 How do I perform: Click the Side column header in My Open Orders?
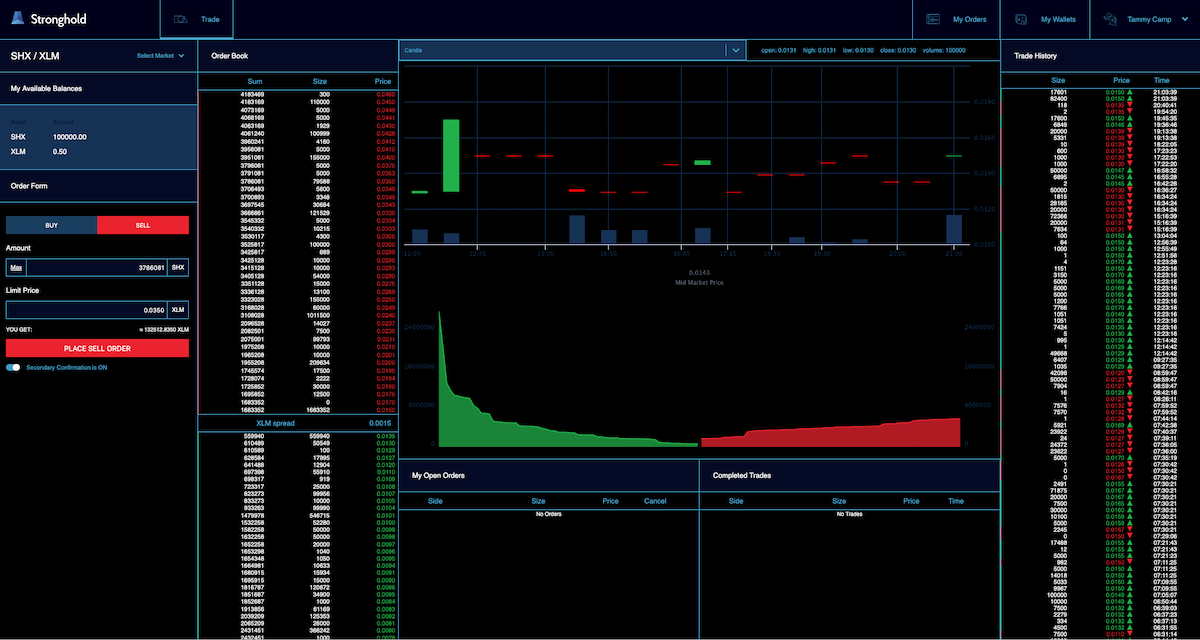[435, 501]
